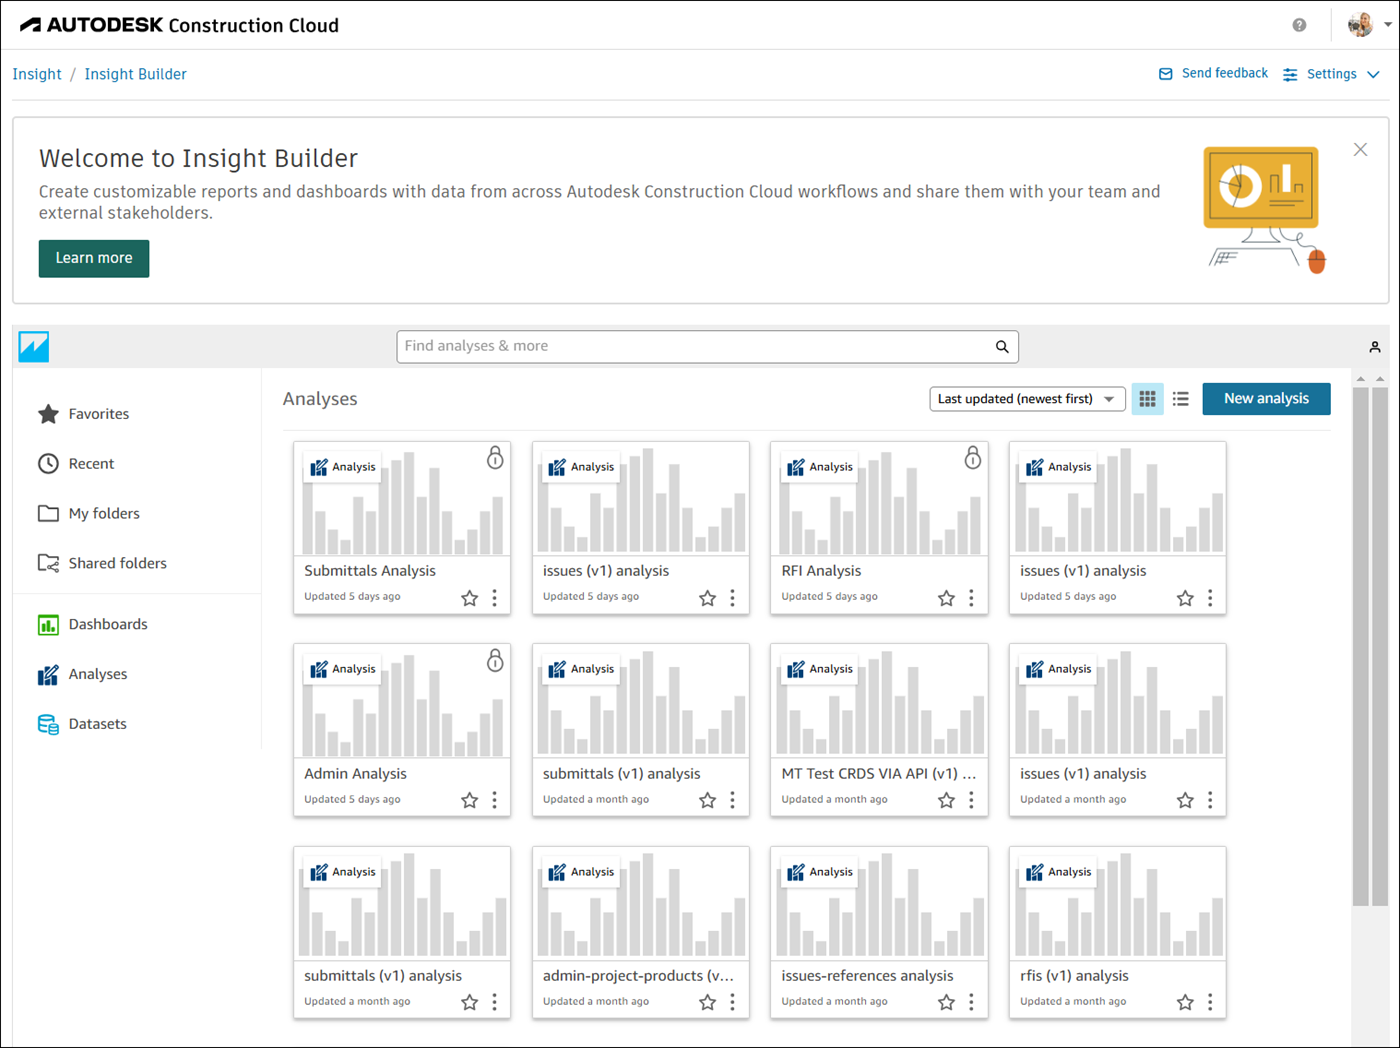Click the New analysis button
Viewport: 1400px width, 1048px height.
click(x=1266, y=398)
